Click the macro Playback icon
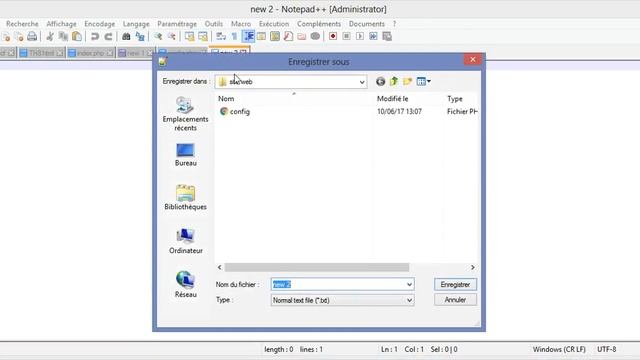 (x=360, y=37)
